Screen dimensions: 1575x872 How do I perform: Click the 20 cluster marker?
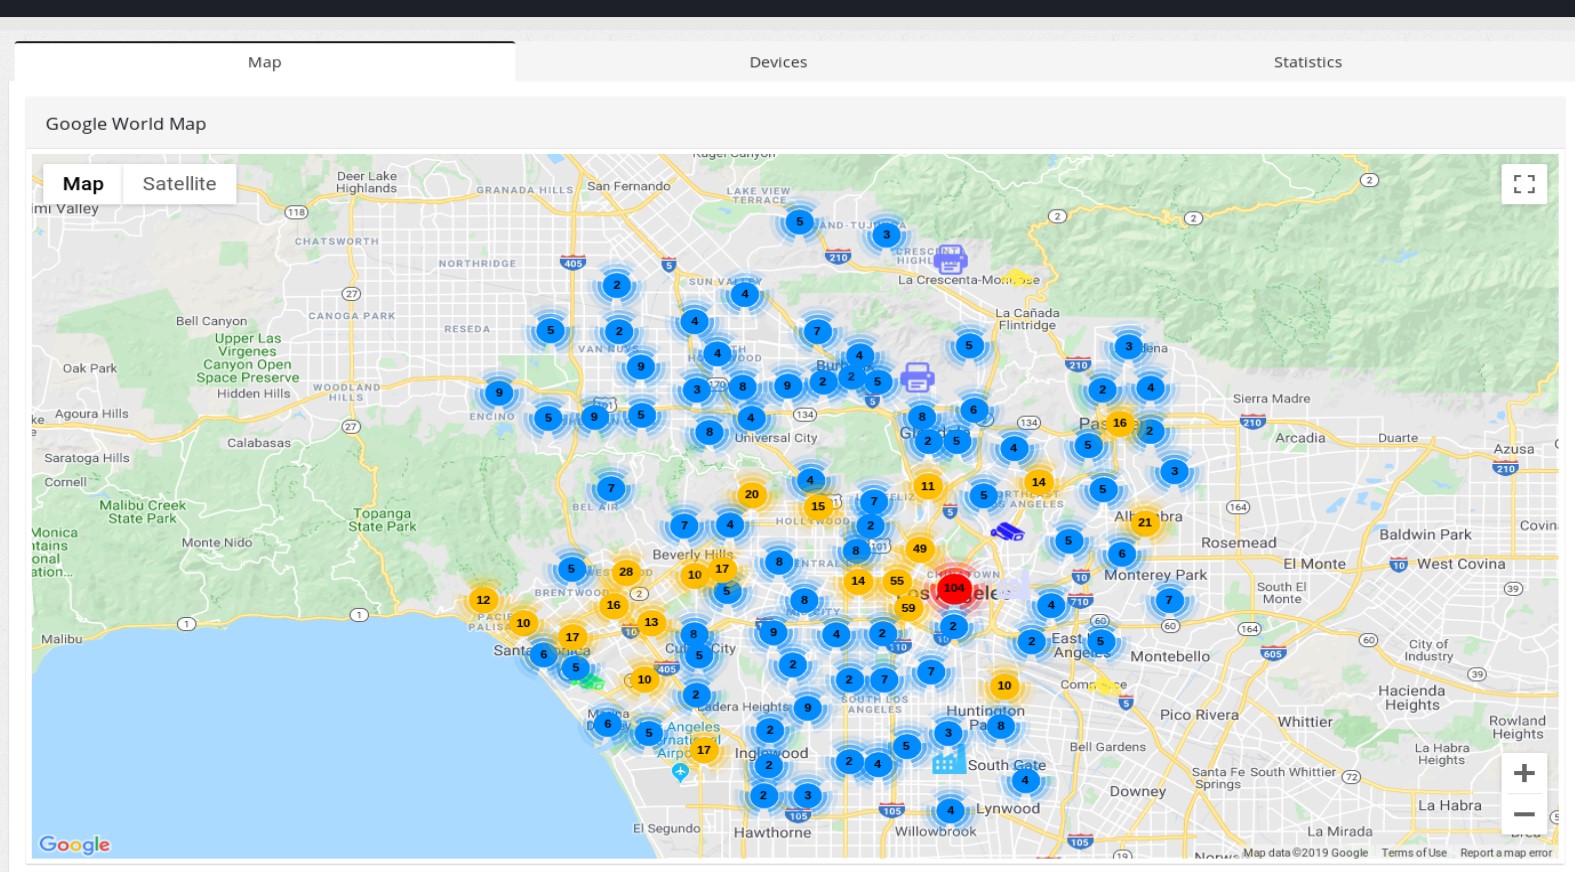[752, 494]
